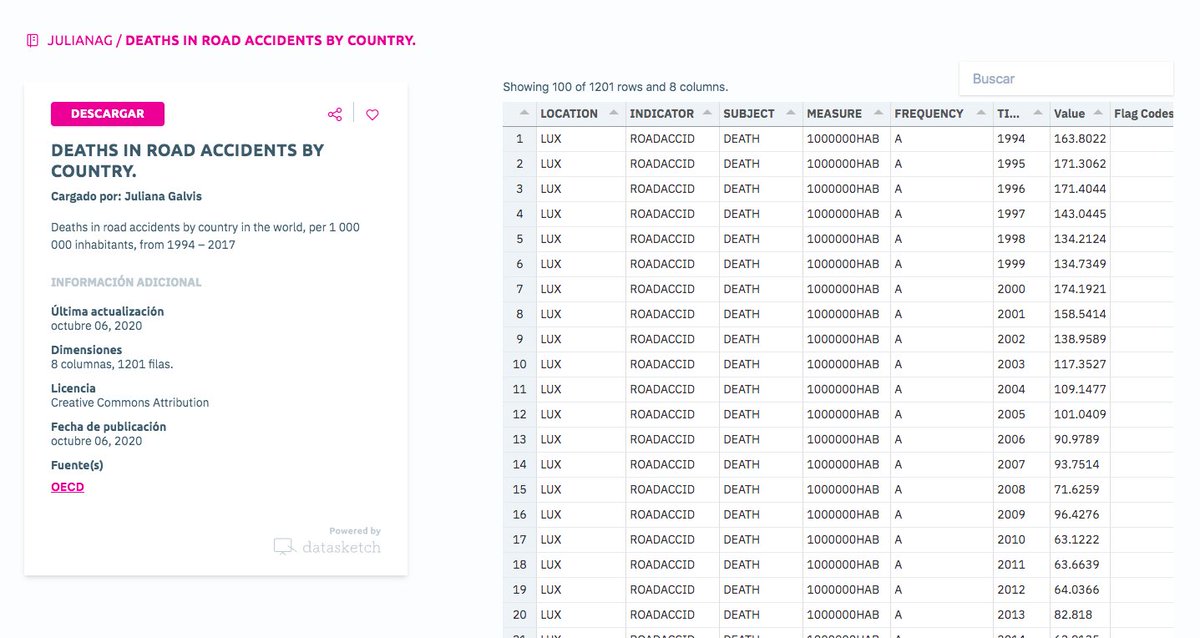
Task: Select value 163.8022 in row 1
Action: pyautogui.click(x=1080, y=139)
